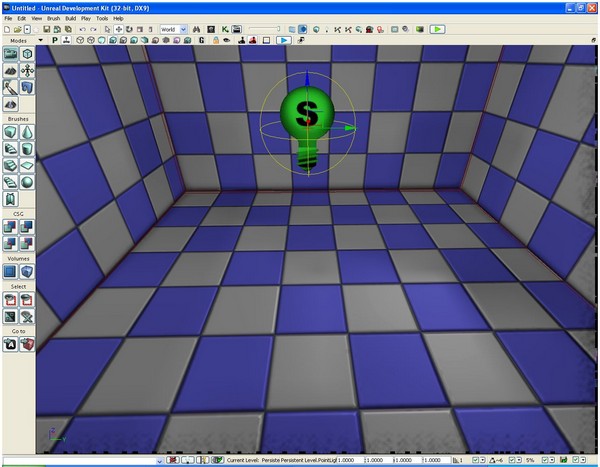
Task: Open a level file
Action: coord(17,29)
